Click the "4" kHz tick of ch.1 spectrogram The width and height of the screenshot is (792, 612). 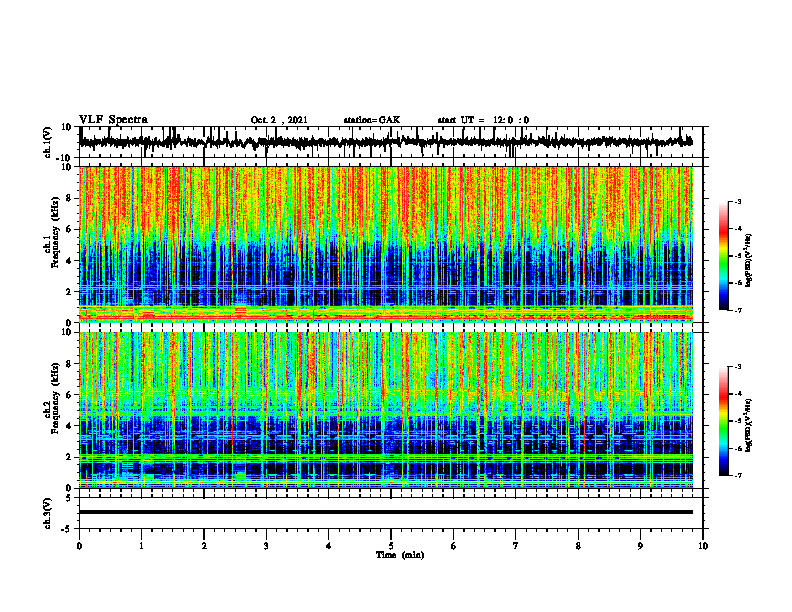(x=70, y=261)
